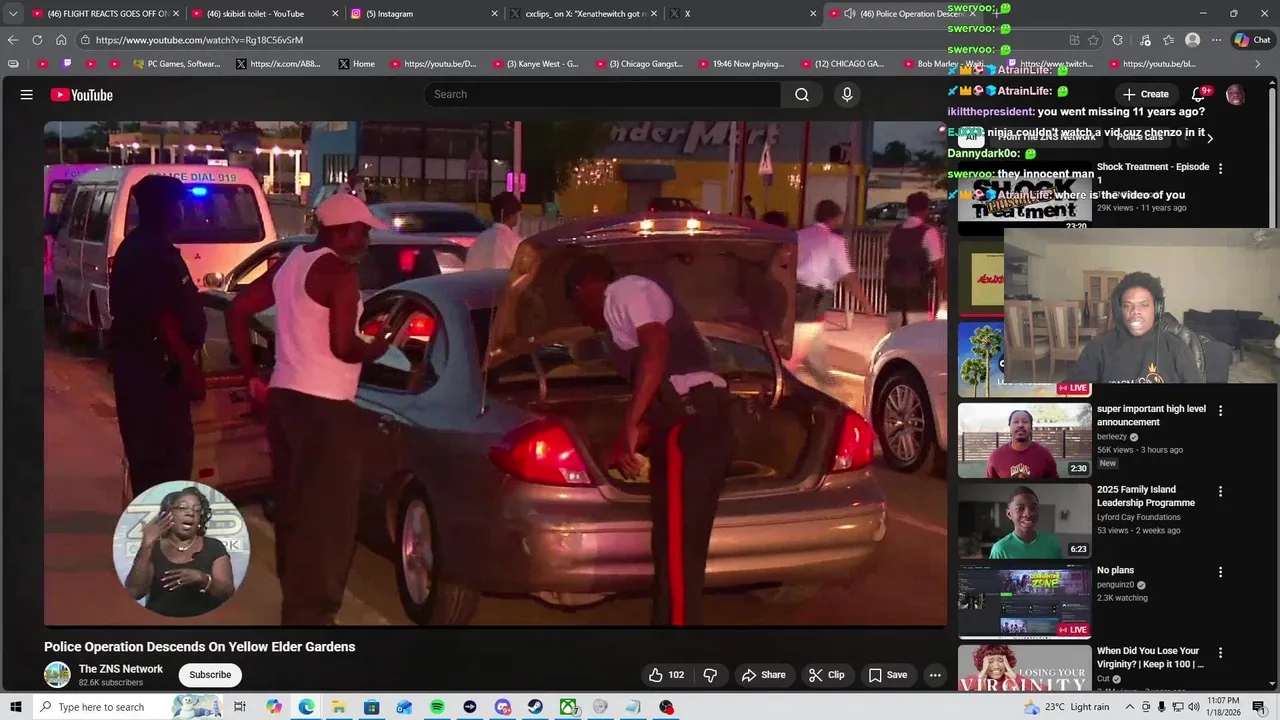The height and width of the screenshot is (720, 1280).
Task: Open the browser home page
Action: pyautogui.click(x=61, y=40)
